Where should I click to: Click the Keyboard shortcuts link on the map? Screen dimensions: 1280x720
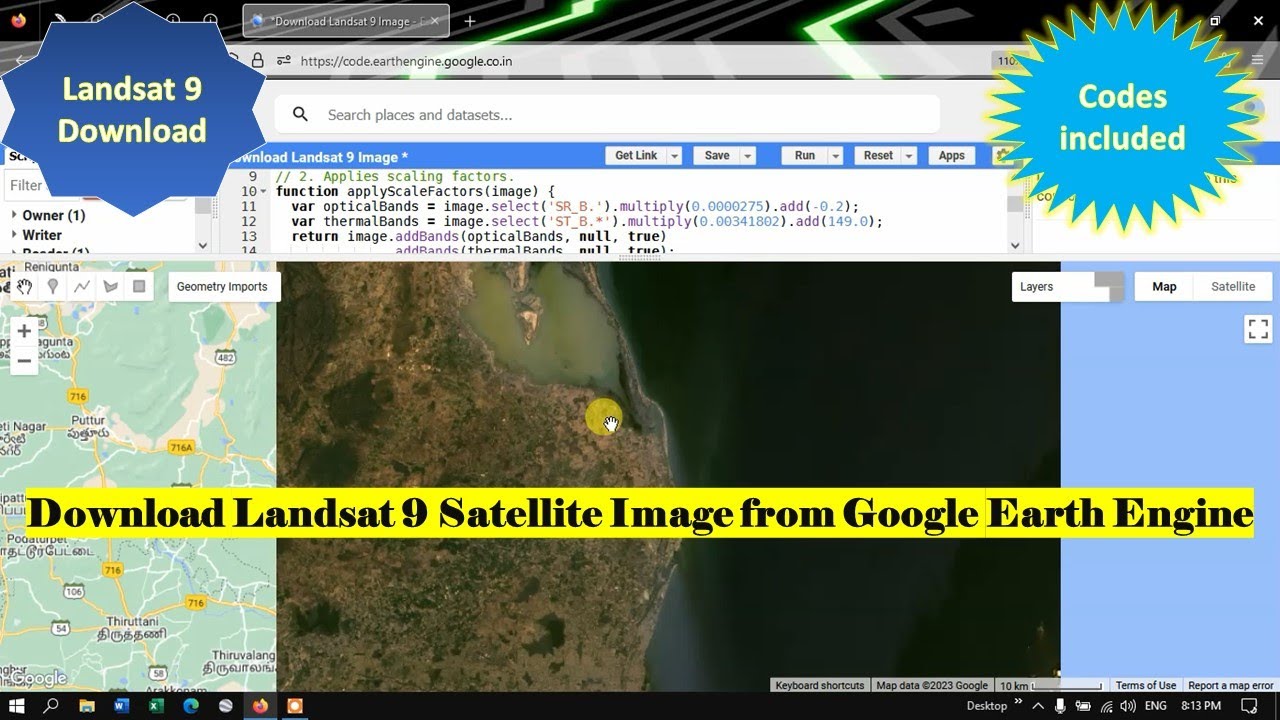click(820, 686)
